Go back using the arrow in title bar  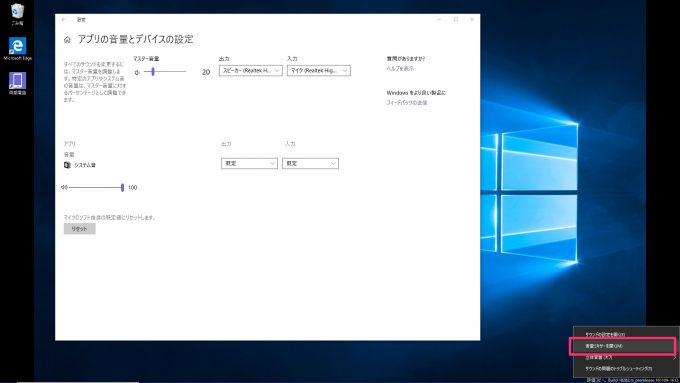[64, 20]
